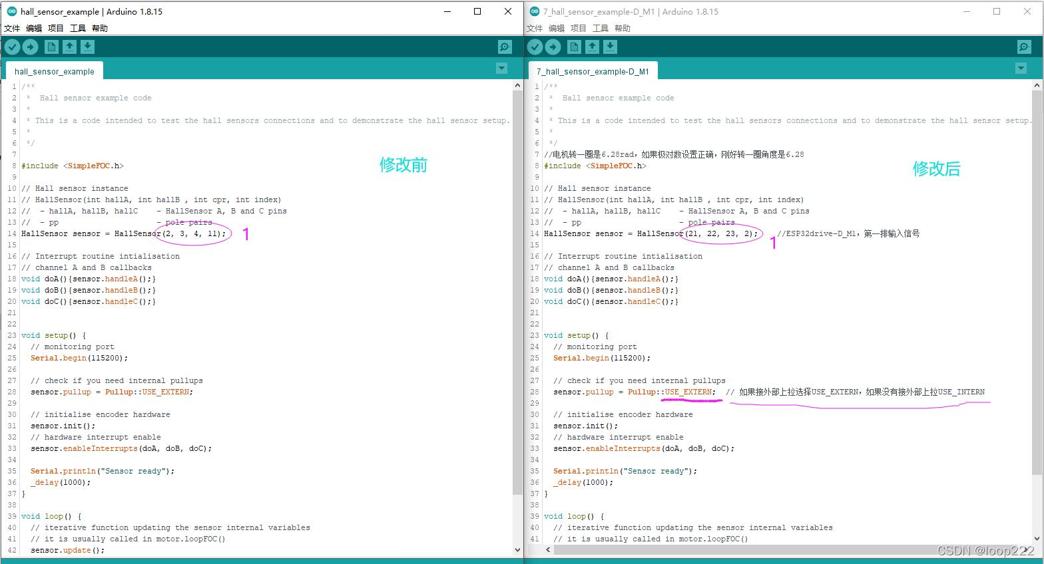The width and height of the screenshot is (1044, 564).
Task: Click scroll-up arrow in hall_sensor_example editor
Action: pos(517,86)
